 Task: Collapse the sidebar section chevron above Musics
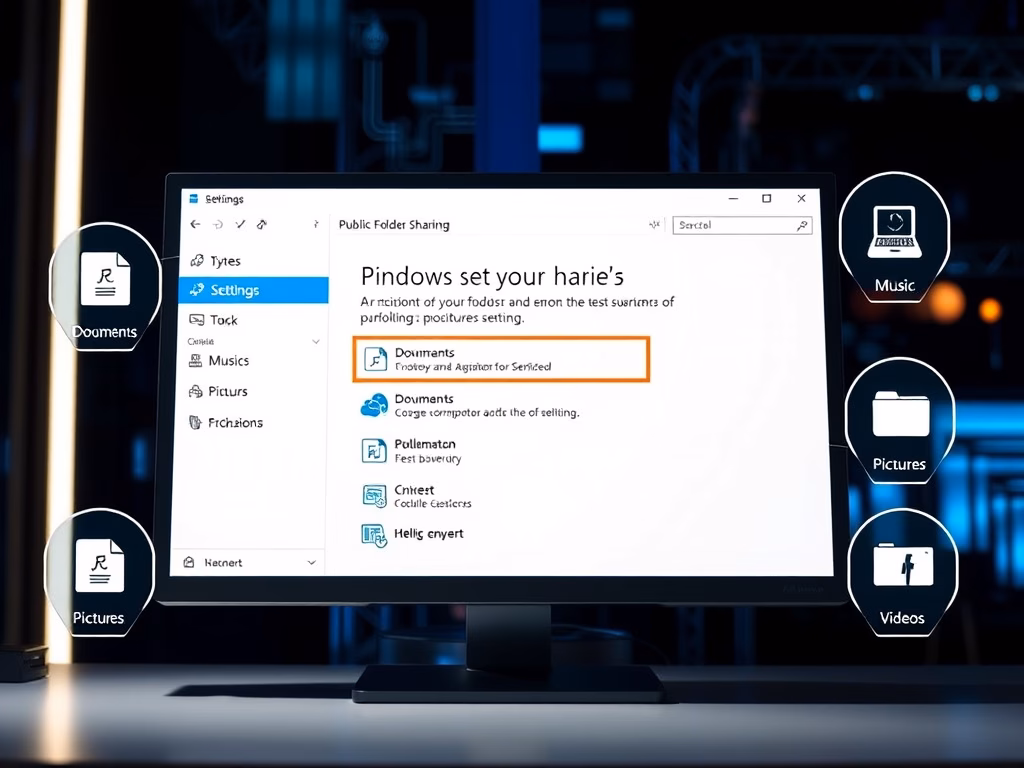pos(316,341)
